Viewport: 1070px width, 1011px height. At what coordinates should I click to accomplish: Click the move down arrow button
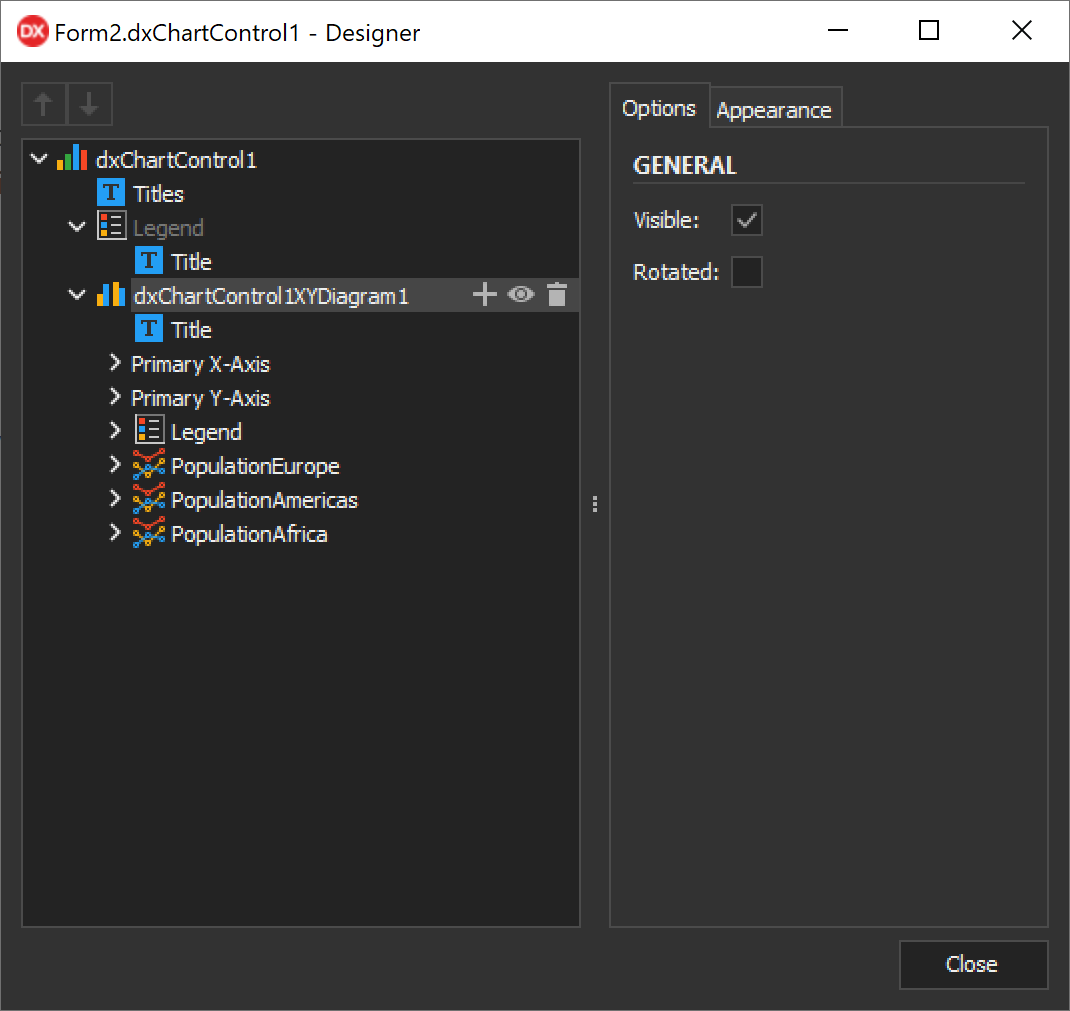(90, 104)
